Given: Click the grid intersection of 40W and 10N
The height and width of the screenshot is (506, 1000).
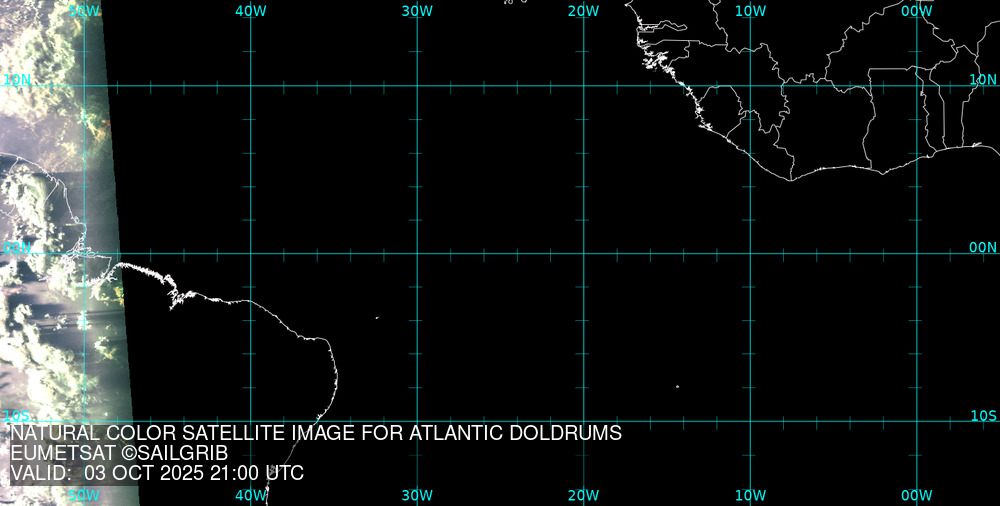Looking at the screenshot, I should [x=250, y=86].
